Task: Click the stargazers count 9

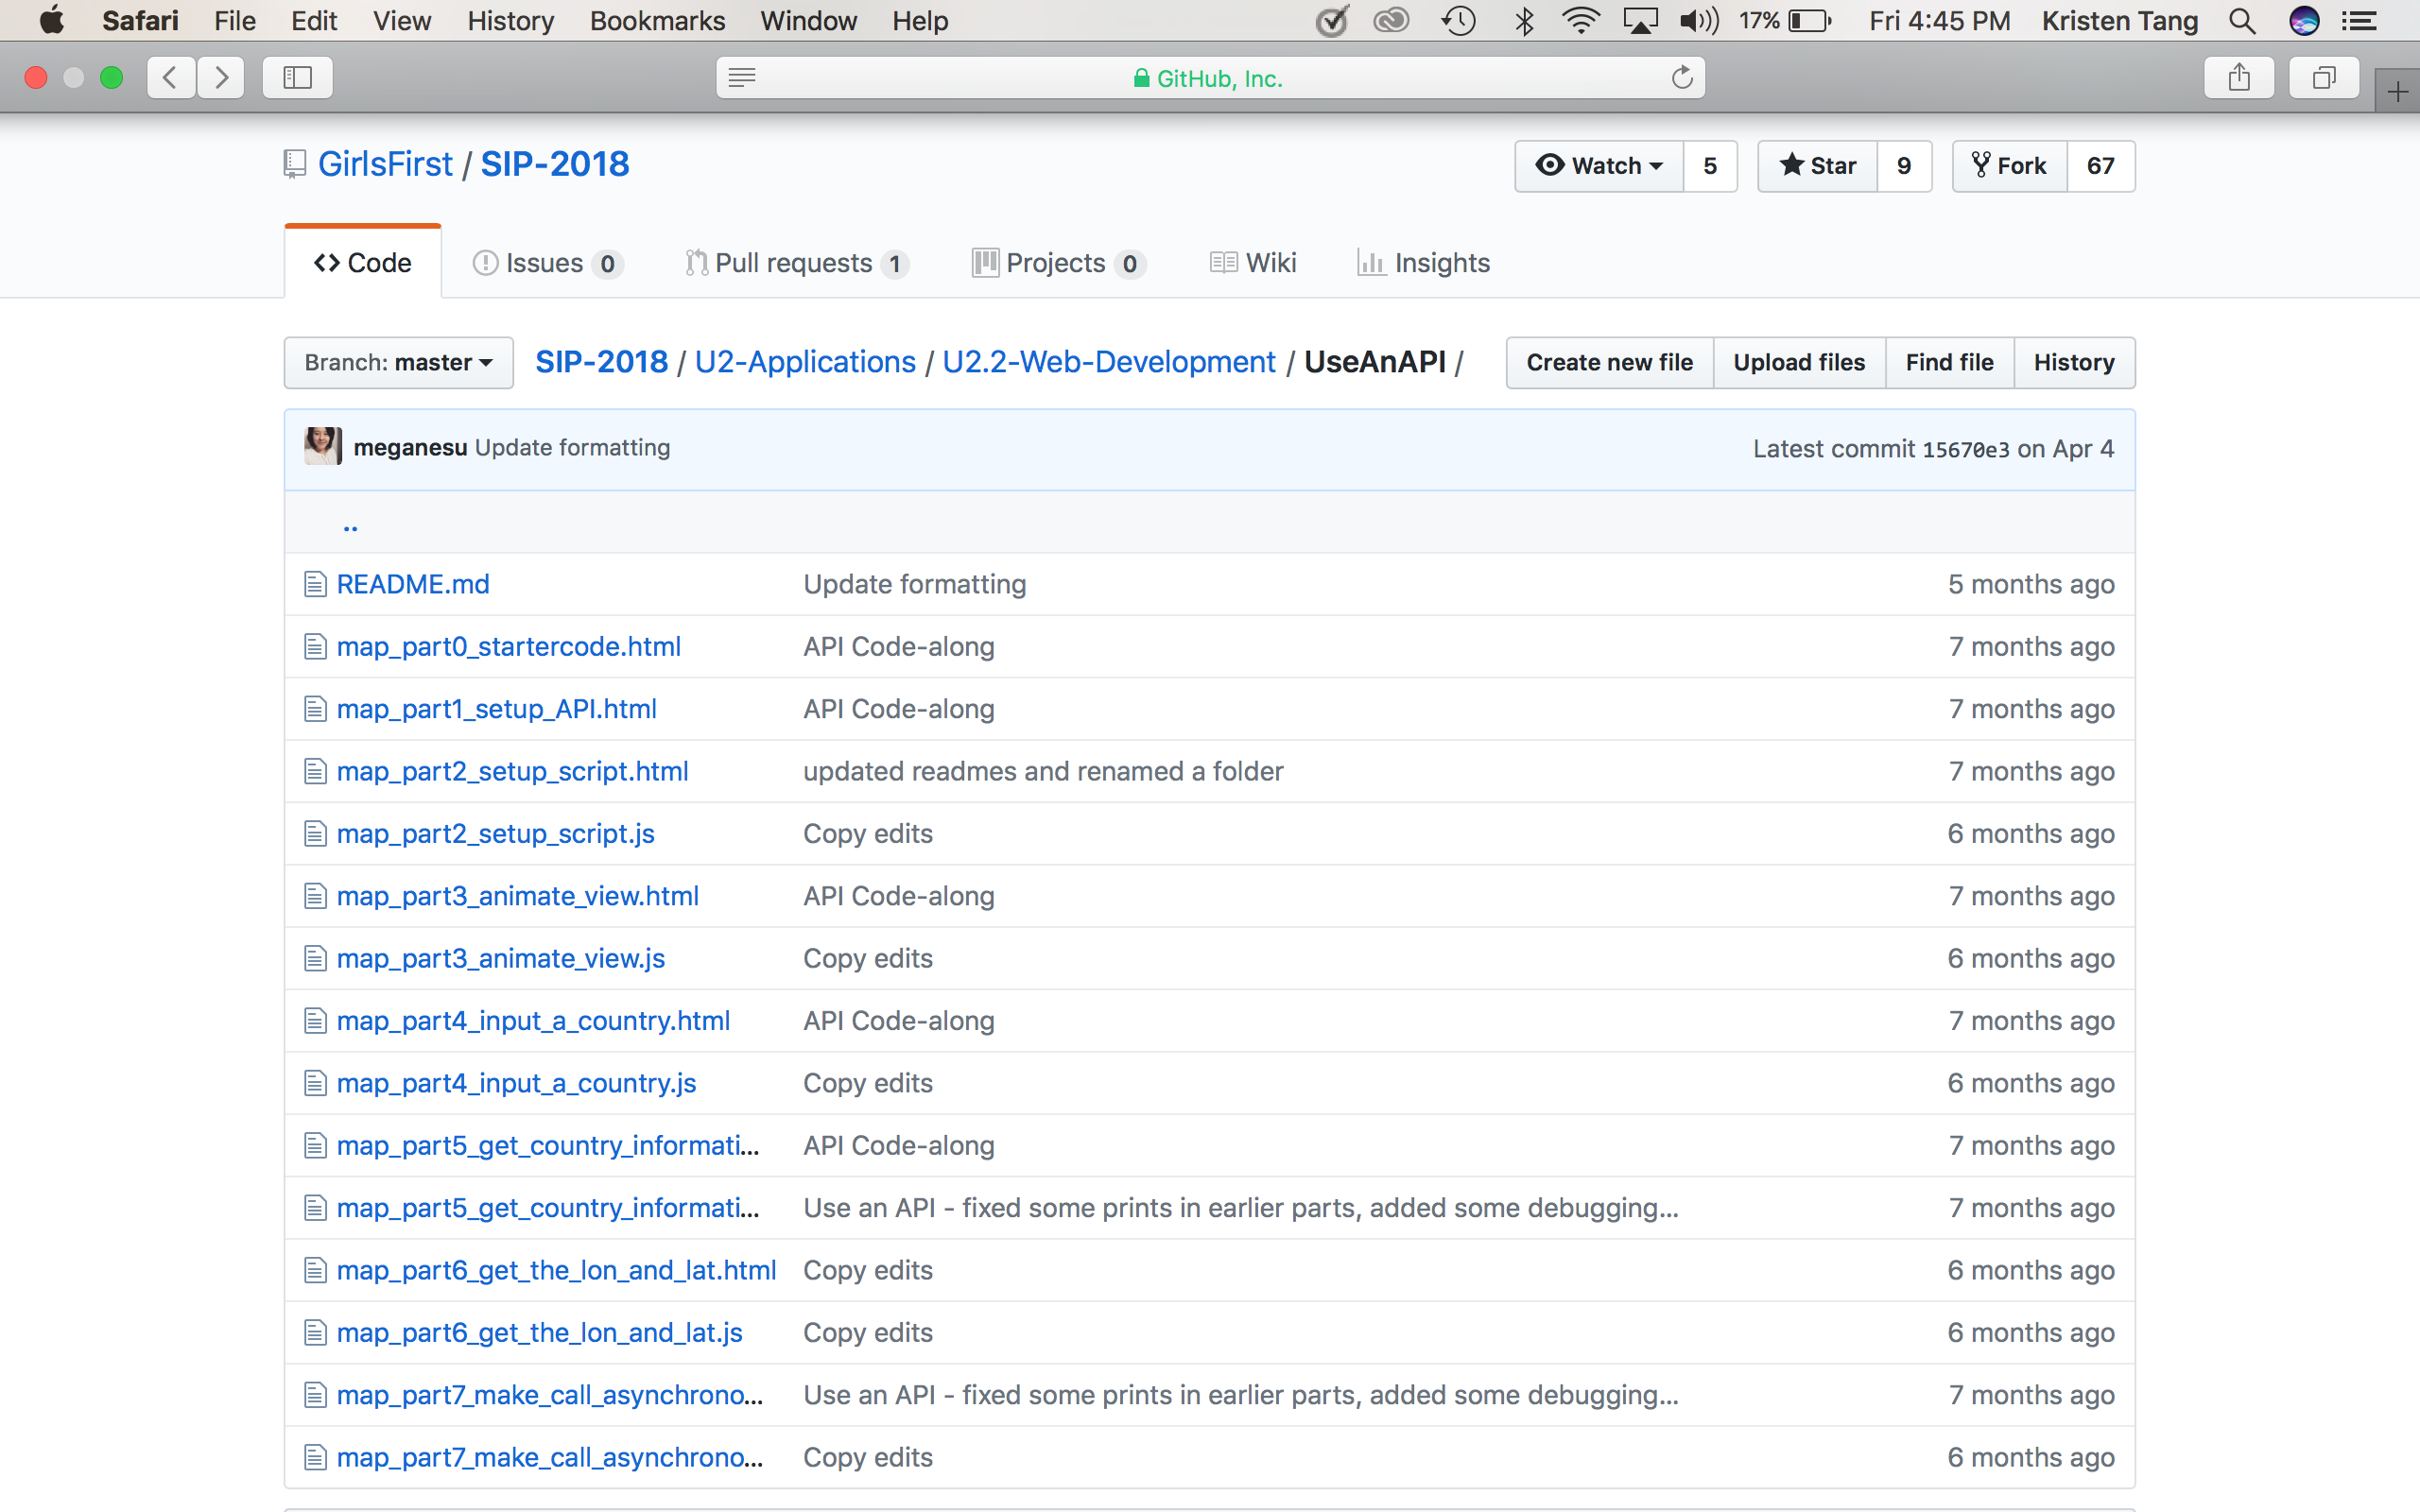Action: pos(1904,165)
